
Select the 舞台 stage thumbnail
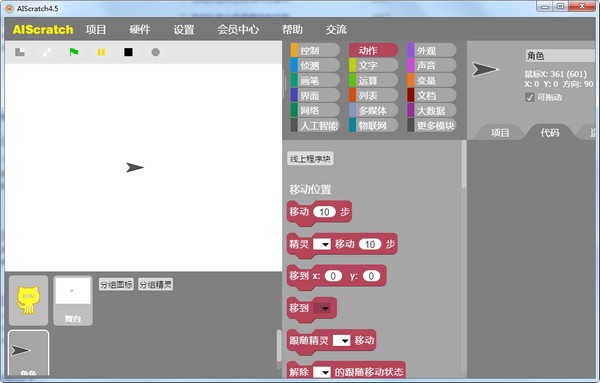coord(73,300)
